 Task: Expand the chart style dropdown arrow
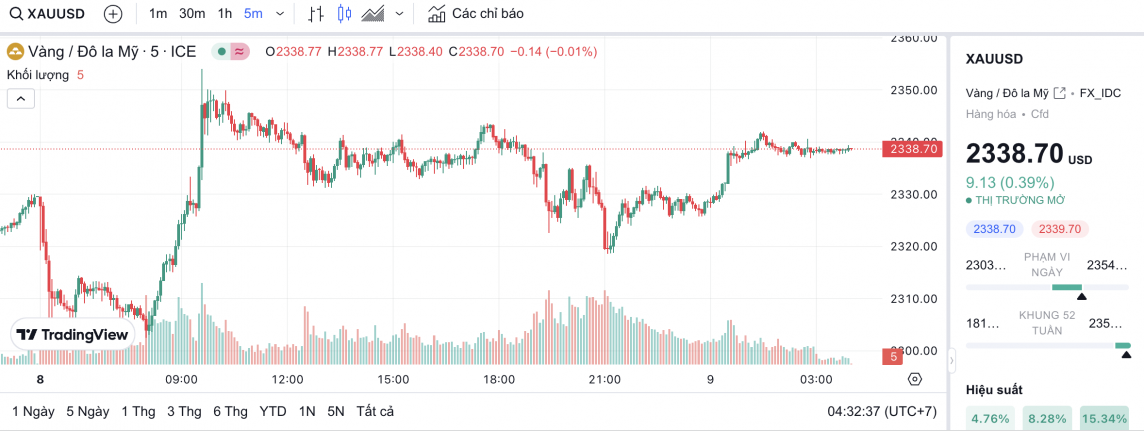click(400, 14)
